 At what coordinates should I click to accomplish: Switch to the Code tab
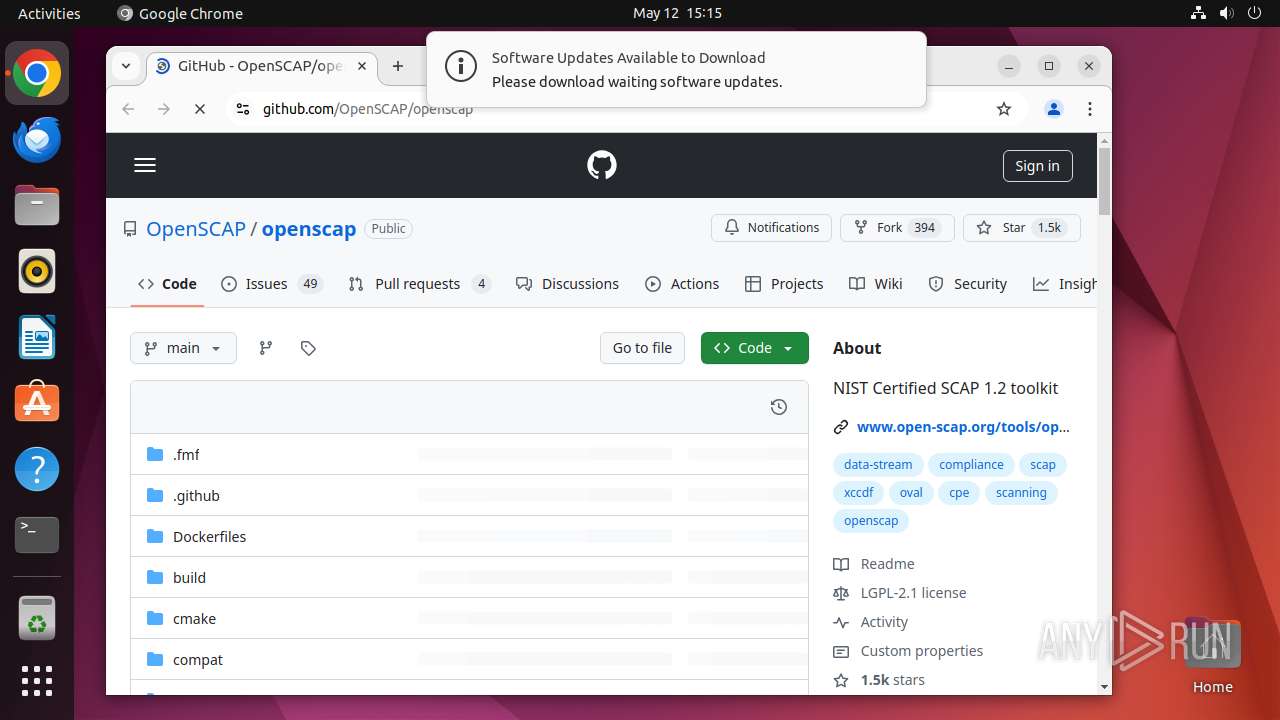167,284
